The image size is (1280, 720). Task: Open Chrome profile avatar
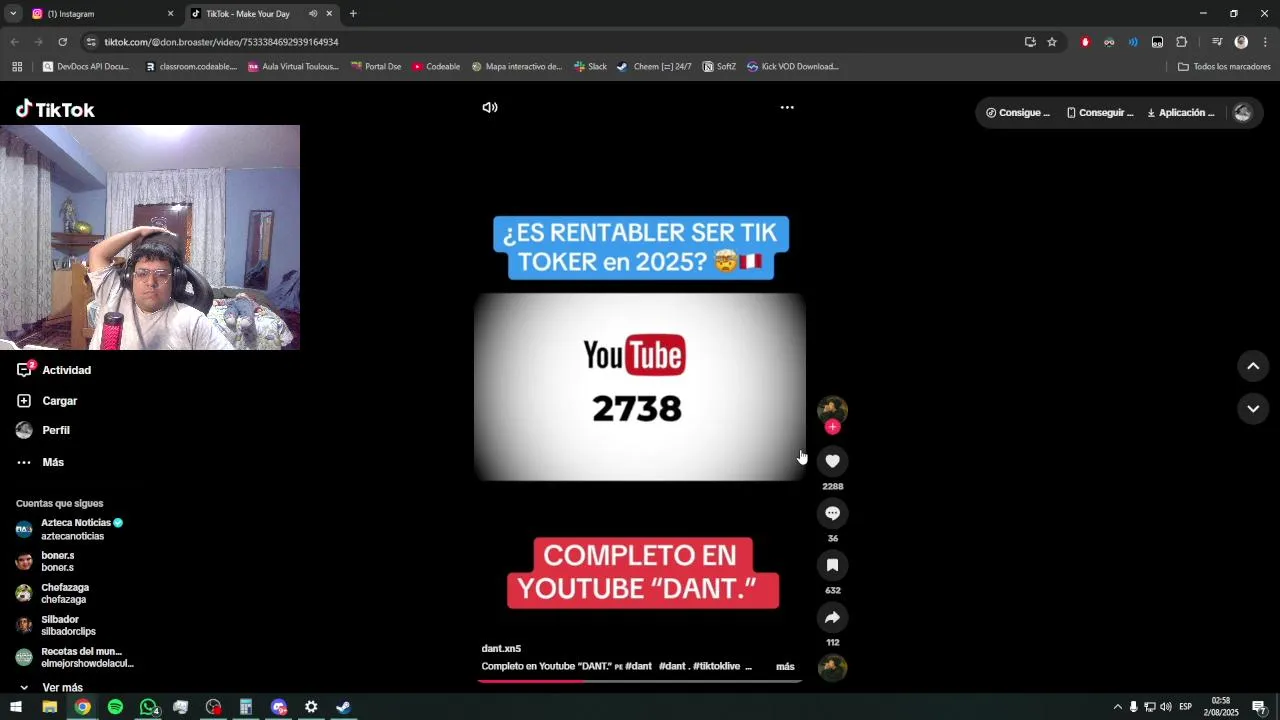point(1241,42)
